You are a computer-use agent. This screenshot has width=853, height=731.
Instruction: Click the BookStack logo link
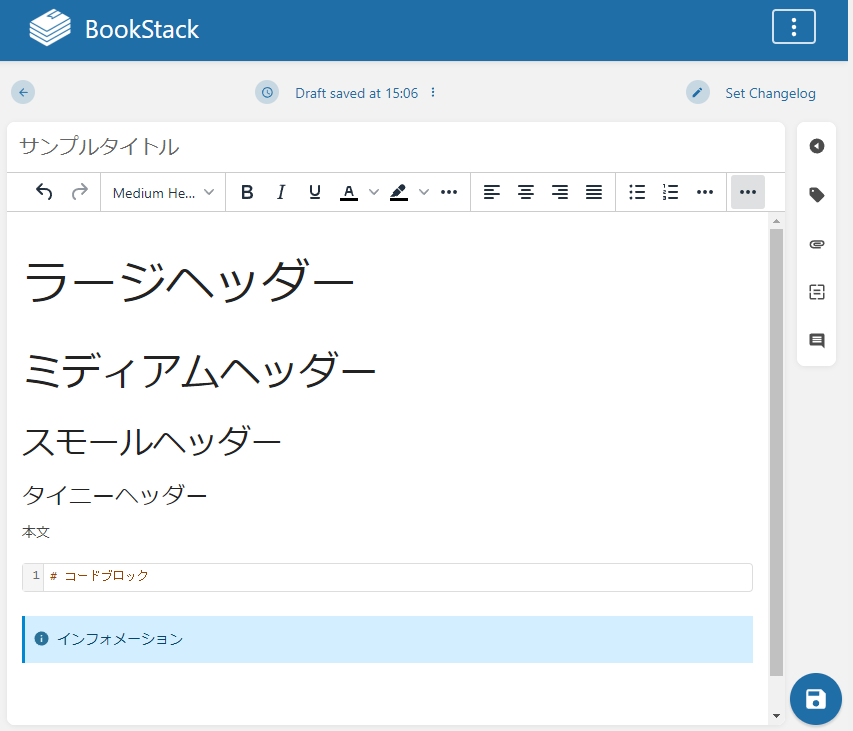point(114,29)
